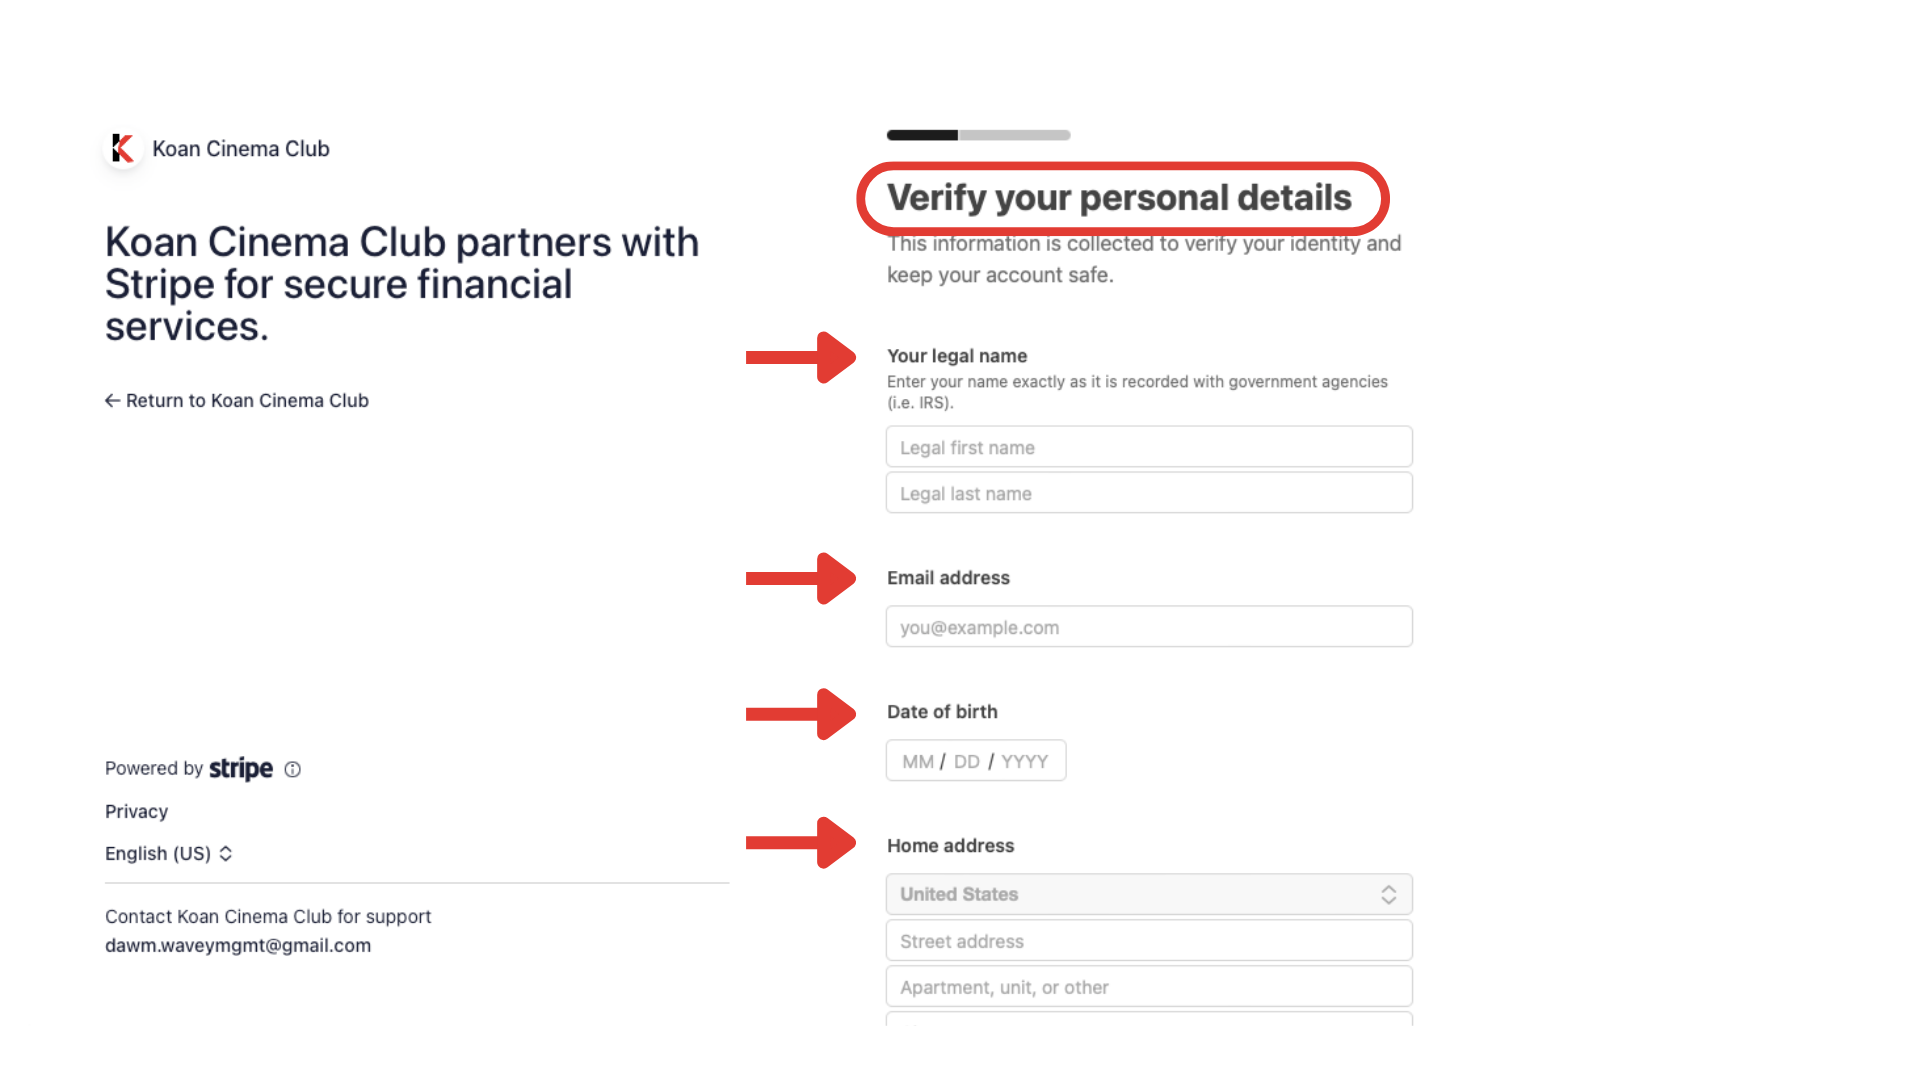Viewport: 1920px width, 1080px height.
Task: Click the Koan Cinema Club K logo
Action: 123,148
